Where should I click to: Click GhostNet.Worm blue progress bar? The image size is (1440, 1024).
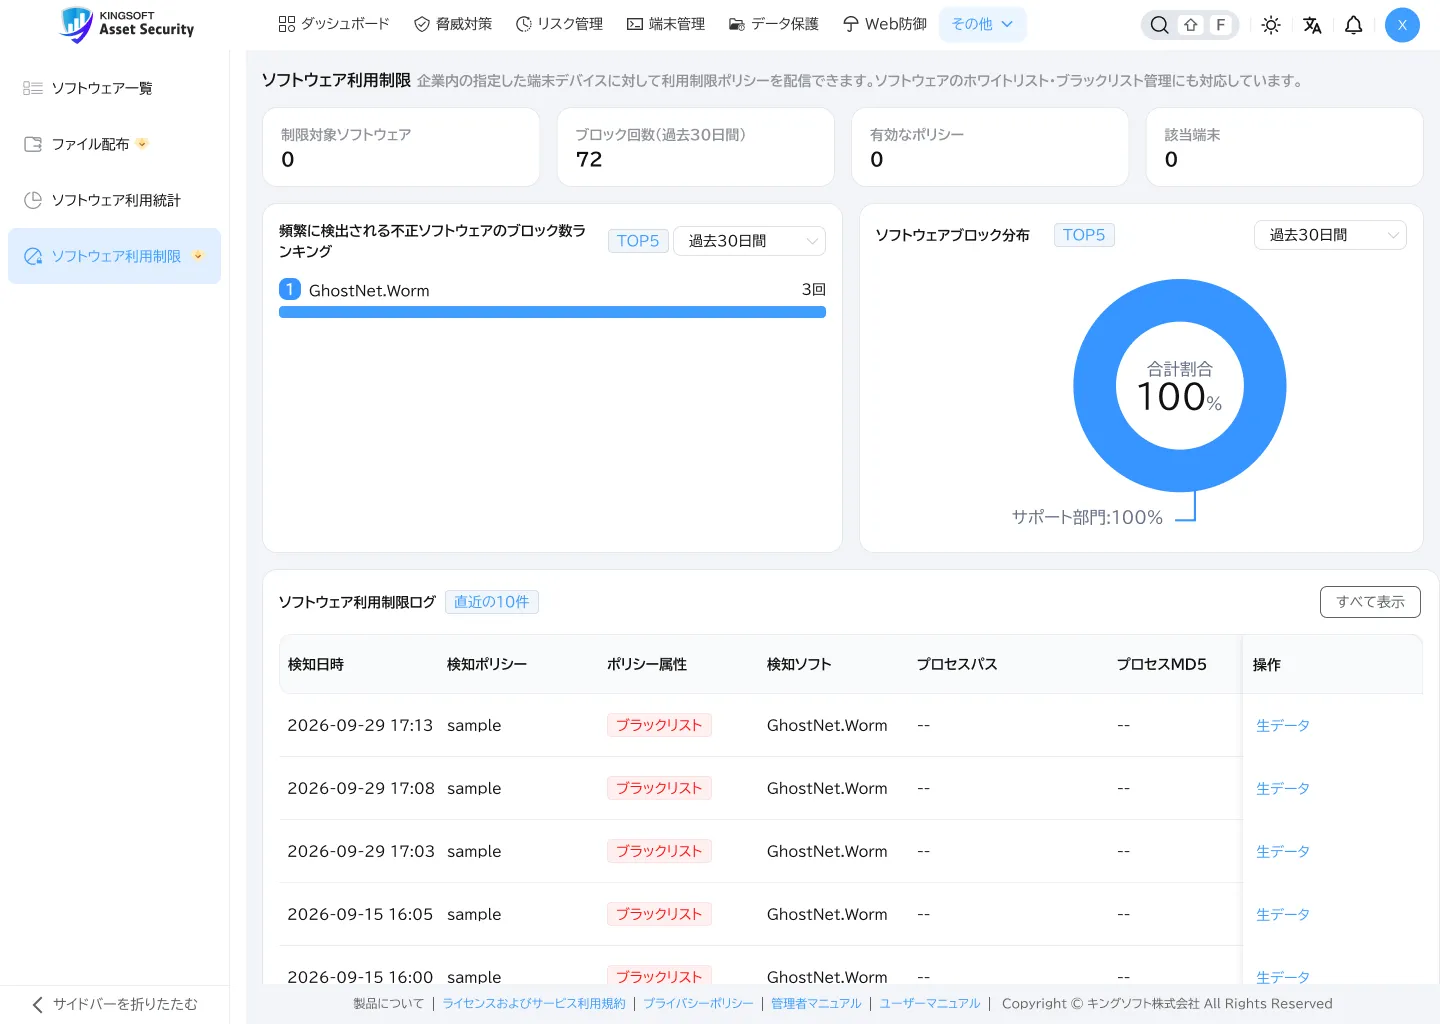pos(552,312)
